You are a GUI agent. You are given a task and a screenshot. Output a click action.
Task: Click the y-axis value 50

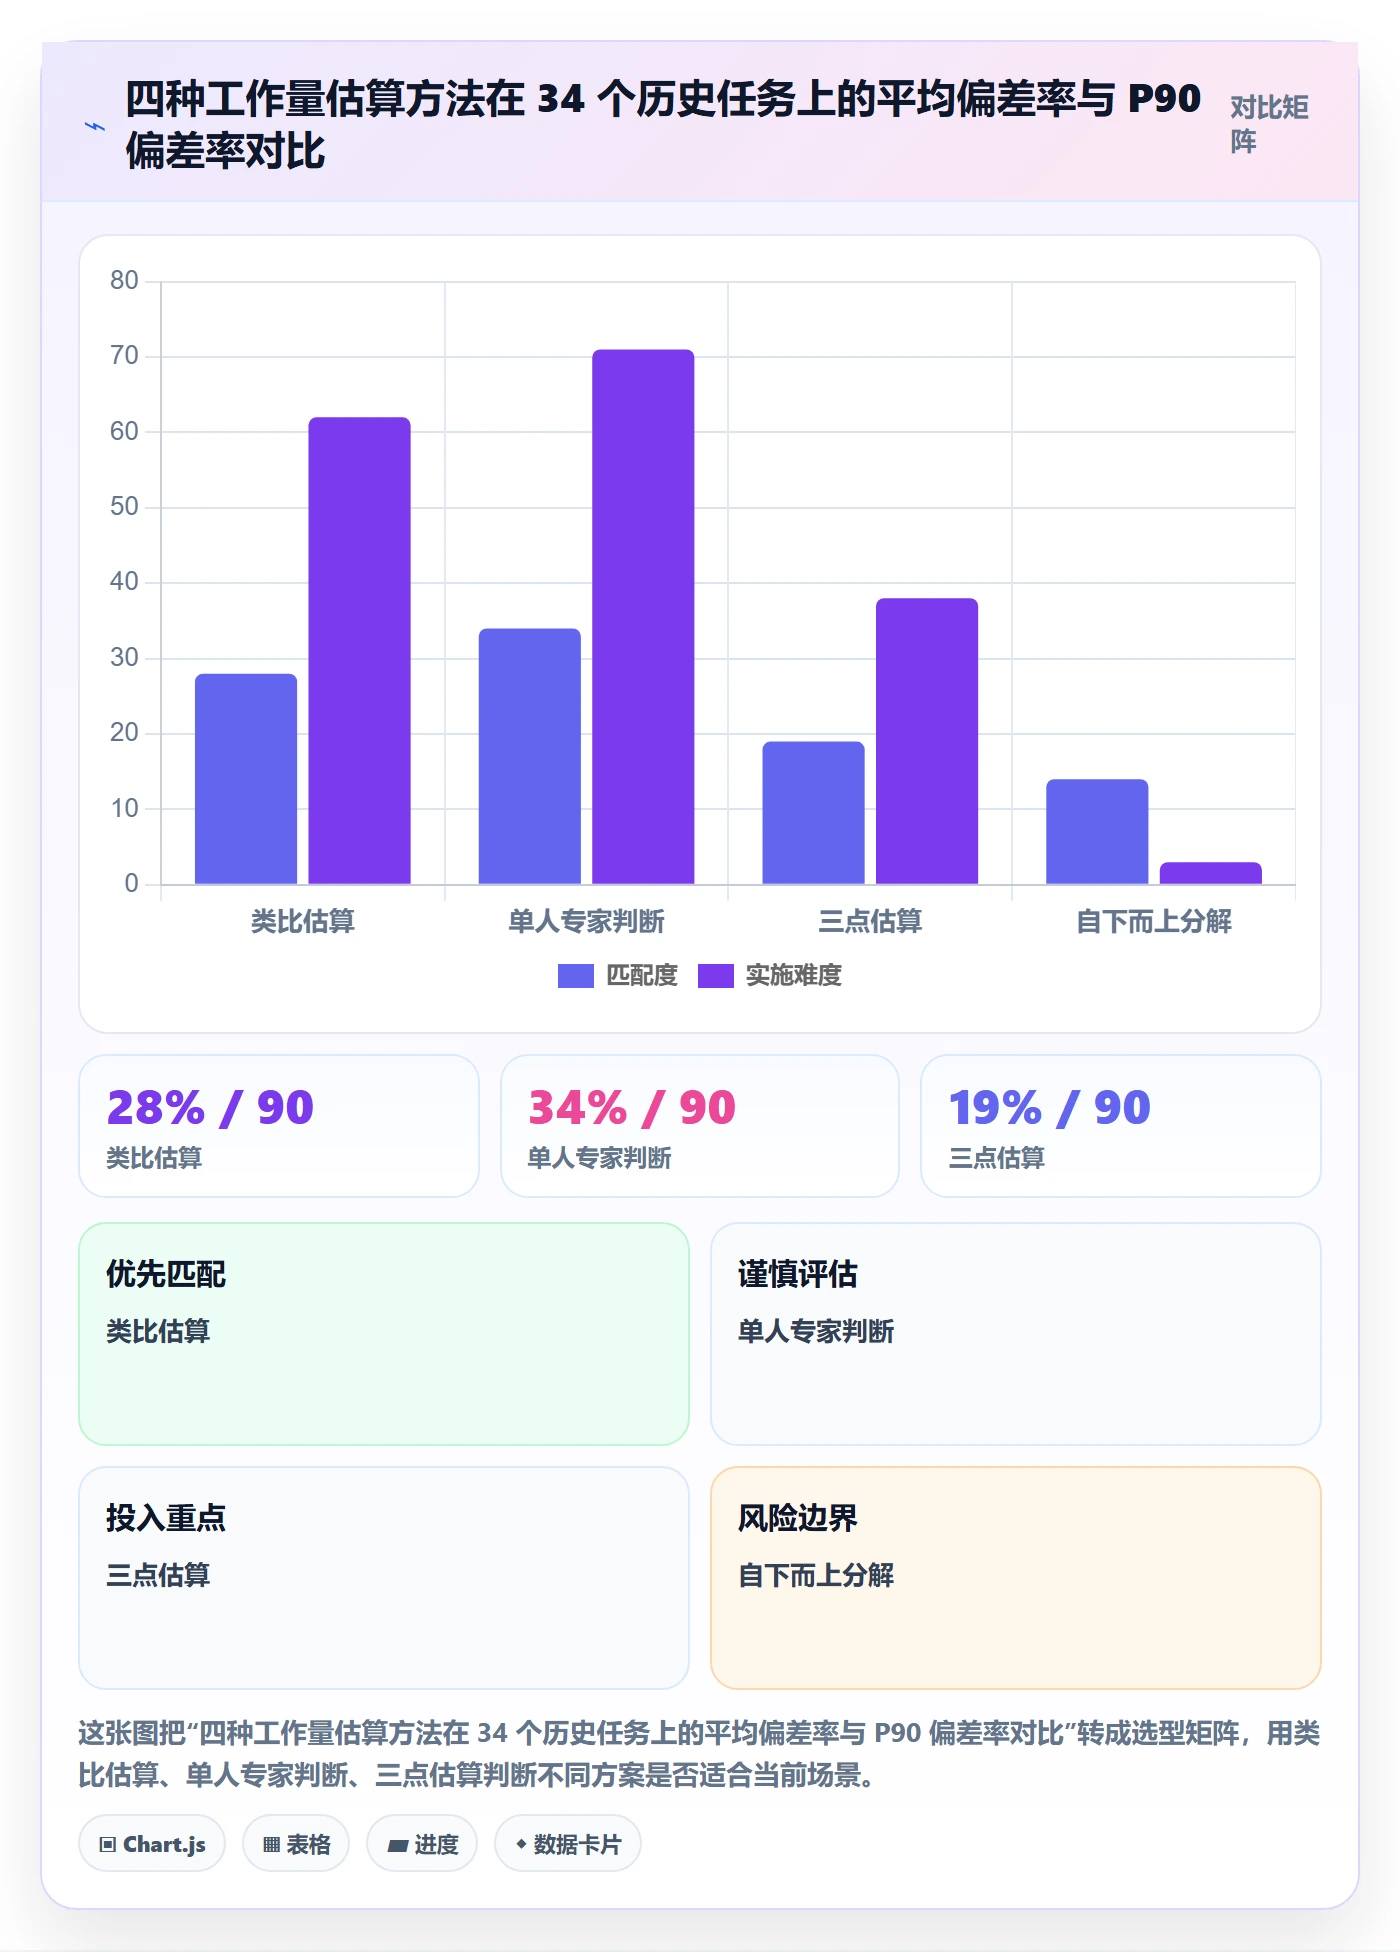124,506
